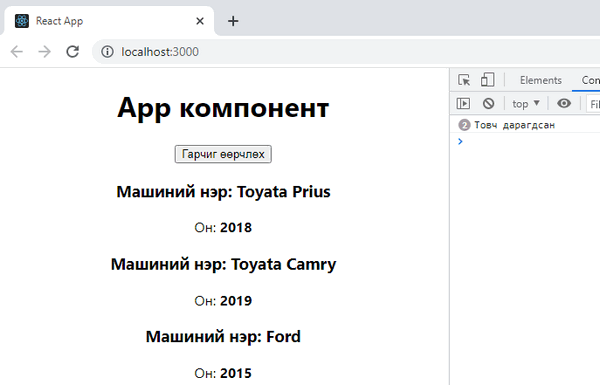Open a new browser tab
Screen dimensions: 600x385
click(233, 21)
